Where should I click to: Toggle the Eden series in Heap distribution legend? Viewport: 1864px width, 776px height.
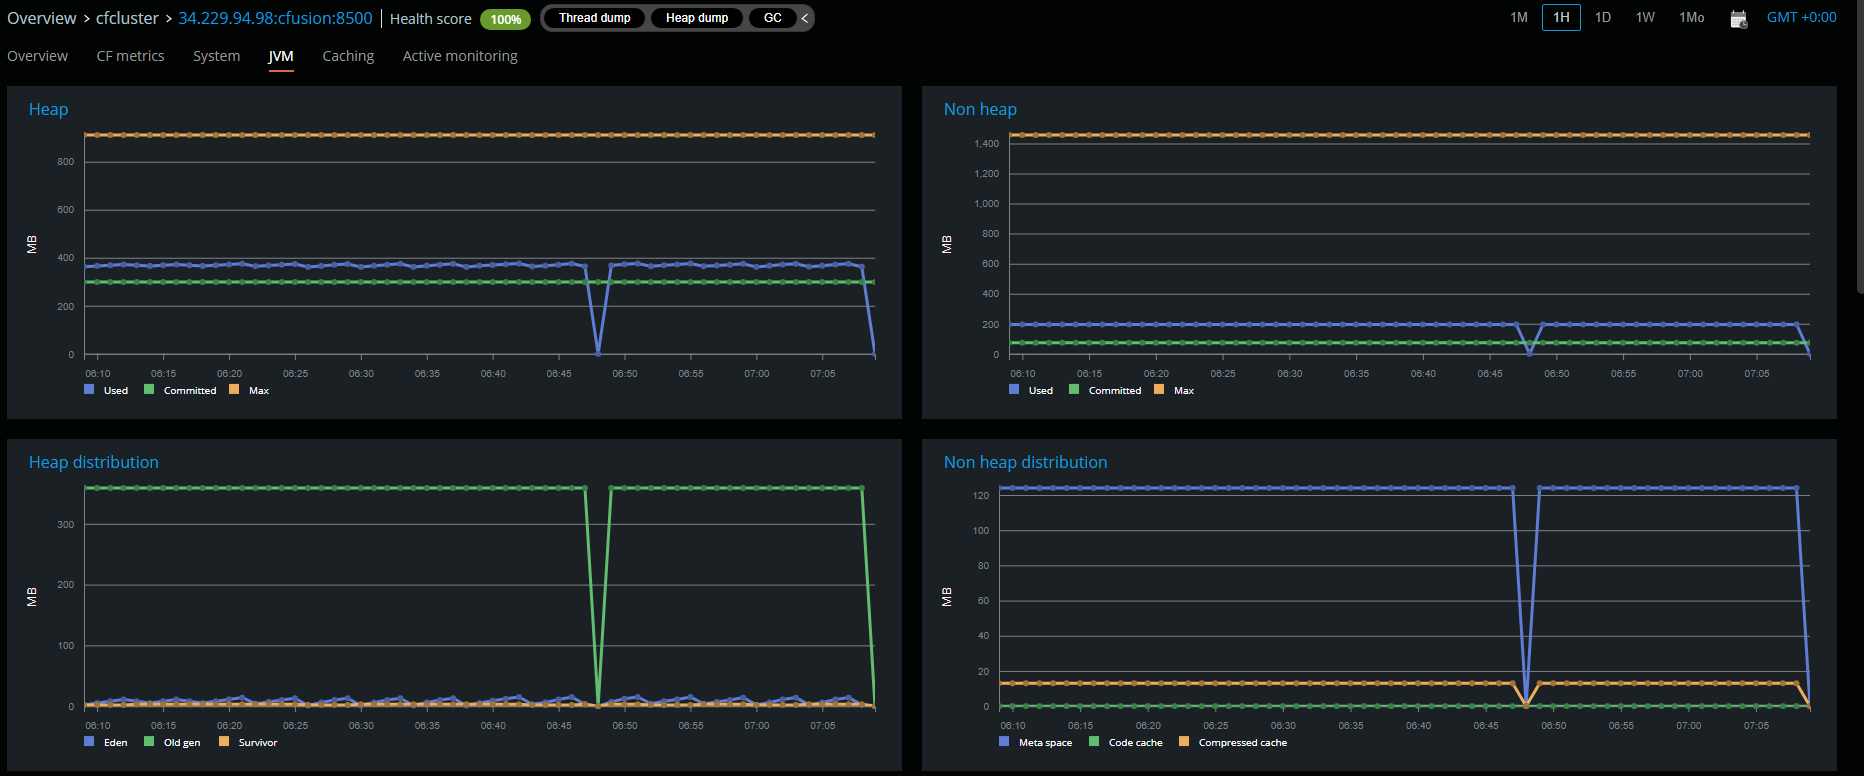coord(106,742)
